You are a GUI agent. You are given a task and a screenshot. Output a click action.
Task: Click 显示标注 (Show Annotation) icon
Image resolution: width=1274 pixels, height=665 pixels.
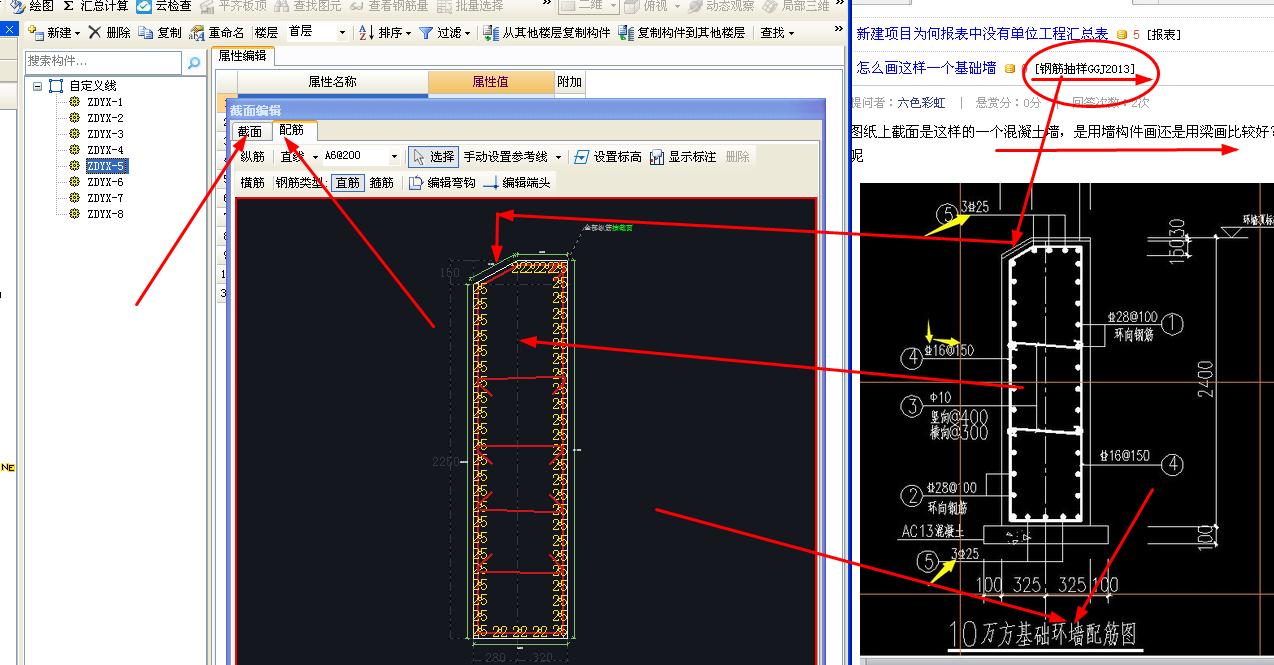657,157
